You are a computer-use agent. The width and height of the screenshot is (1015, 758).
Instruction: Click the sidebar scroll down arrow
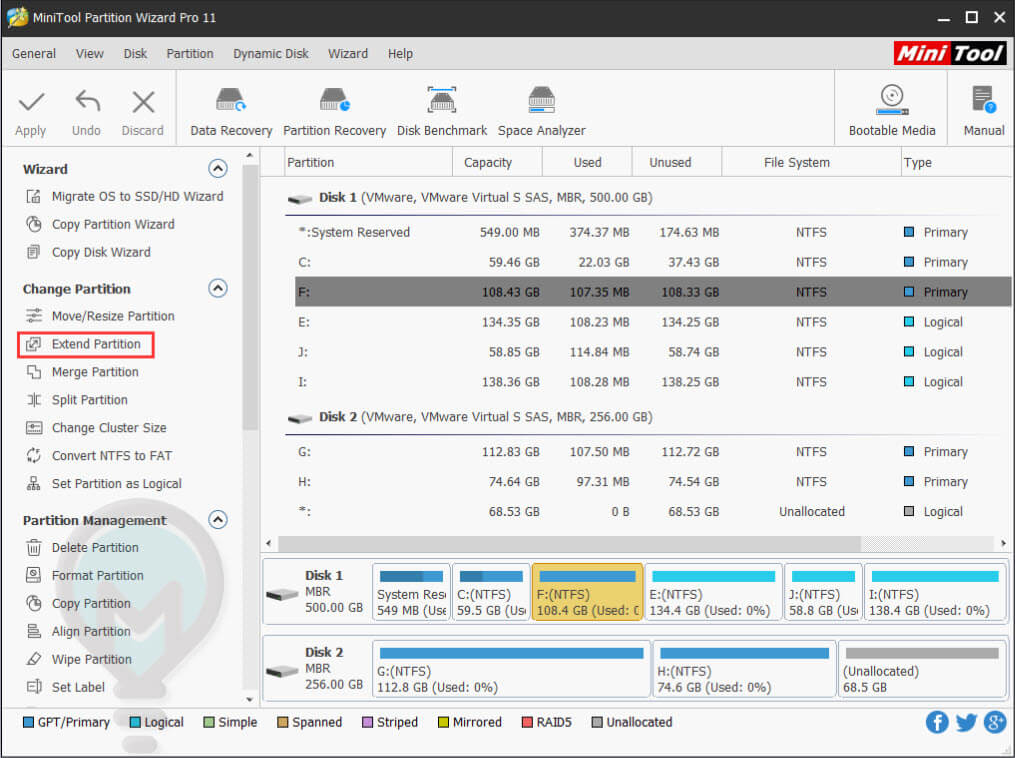point(250,700)
